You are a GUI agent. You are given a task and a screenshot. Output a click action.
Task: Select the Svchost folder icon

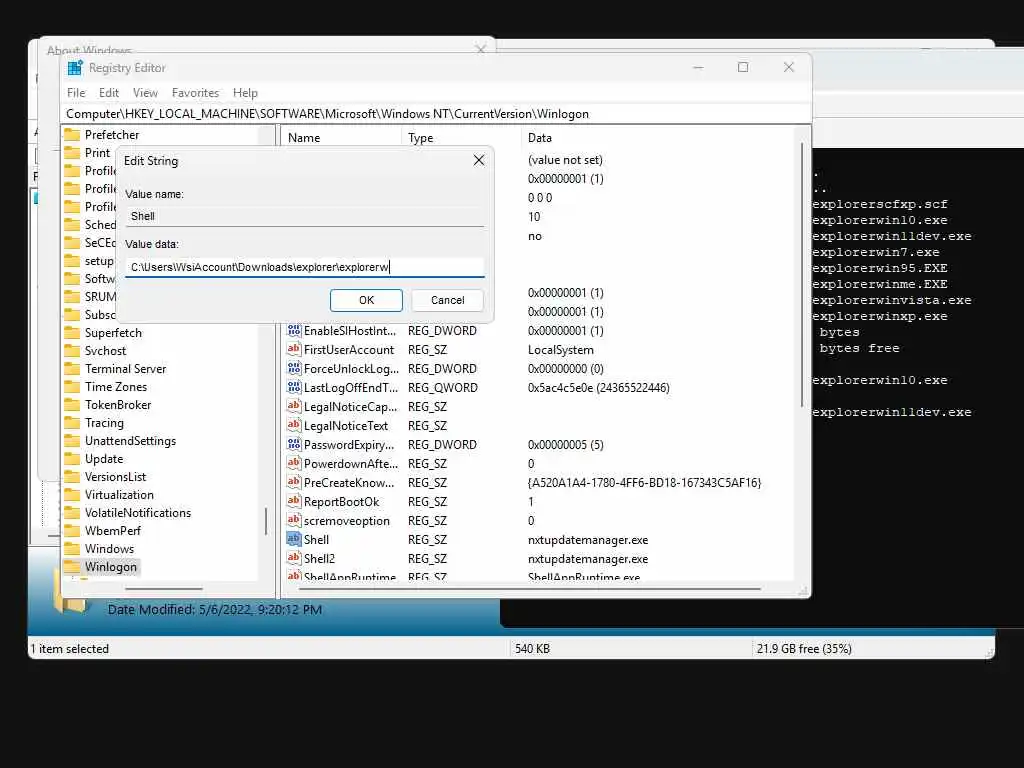point(72,351)
